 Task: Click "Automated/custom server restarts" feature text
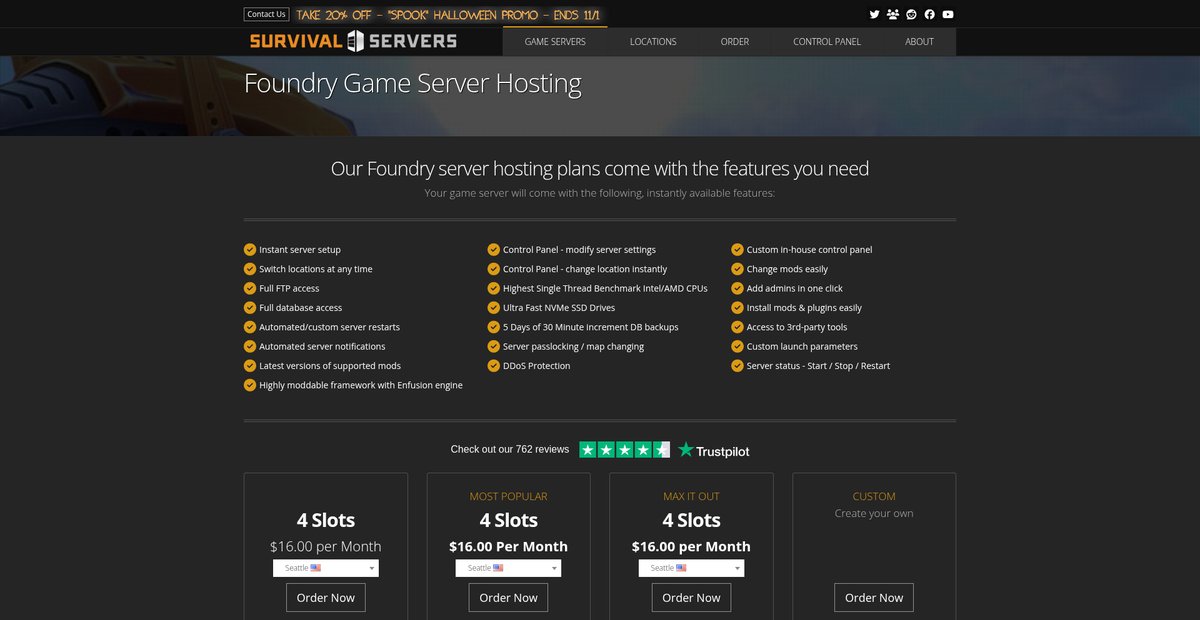[329, 327]
